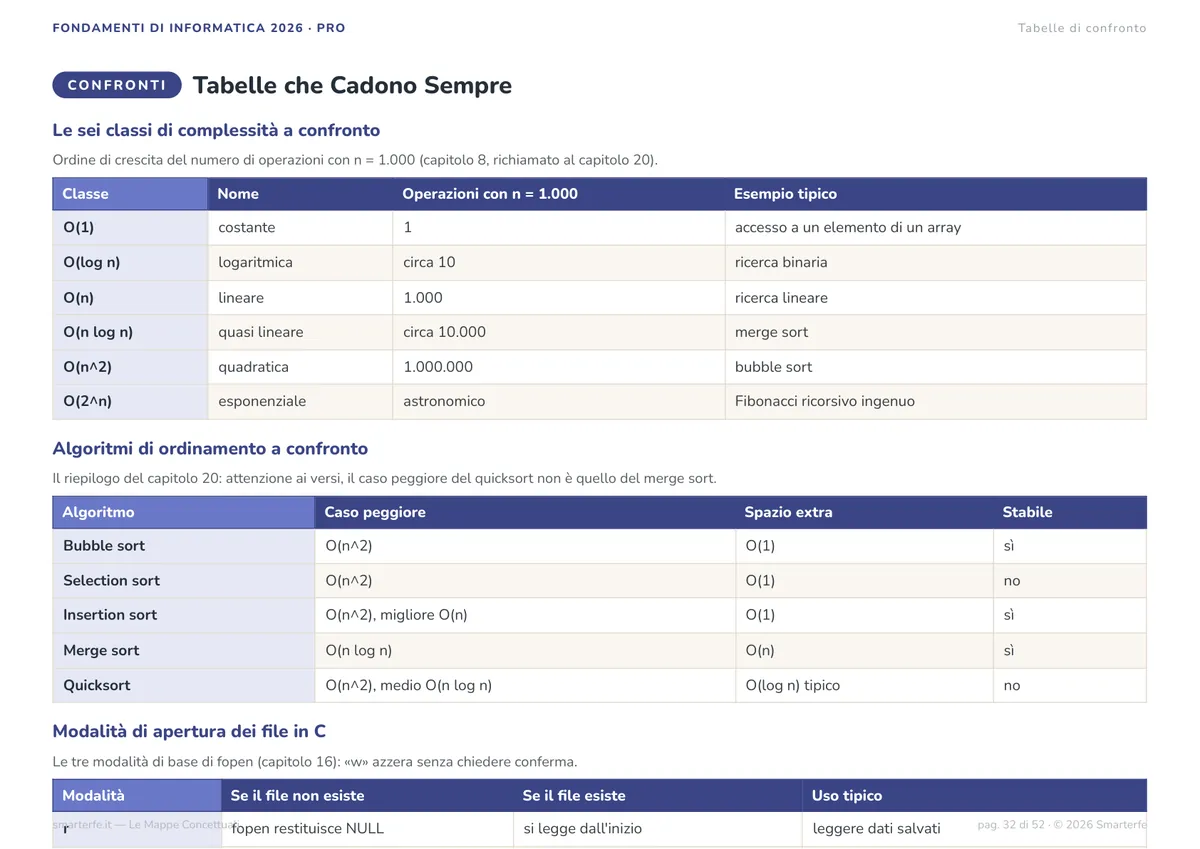Screen dimensions: 1200x849
Task: Click the header "FONDAMENTI DI INFORMATICA 2026 · PRO"
Action: pos(199,28)
